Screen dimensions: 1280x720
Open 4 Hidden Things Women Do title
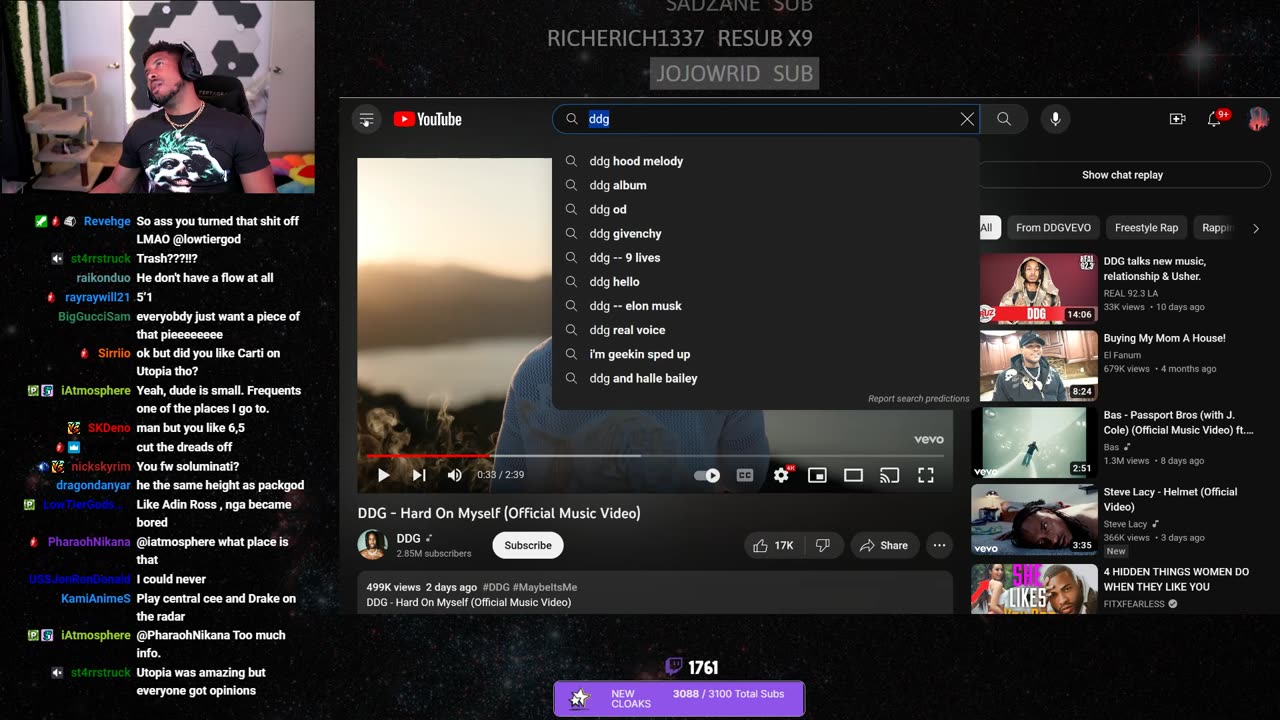[x=1176, y=579]
